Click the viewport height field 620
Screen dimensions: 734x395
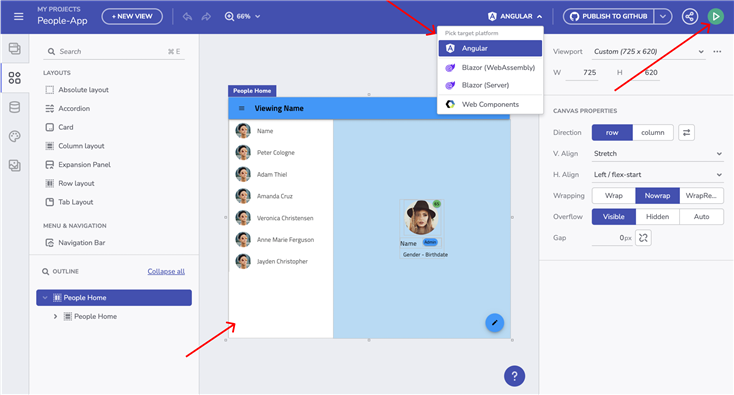coord(644,73)
